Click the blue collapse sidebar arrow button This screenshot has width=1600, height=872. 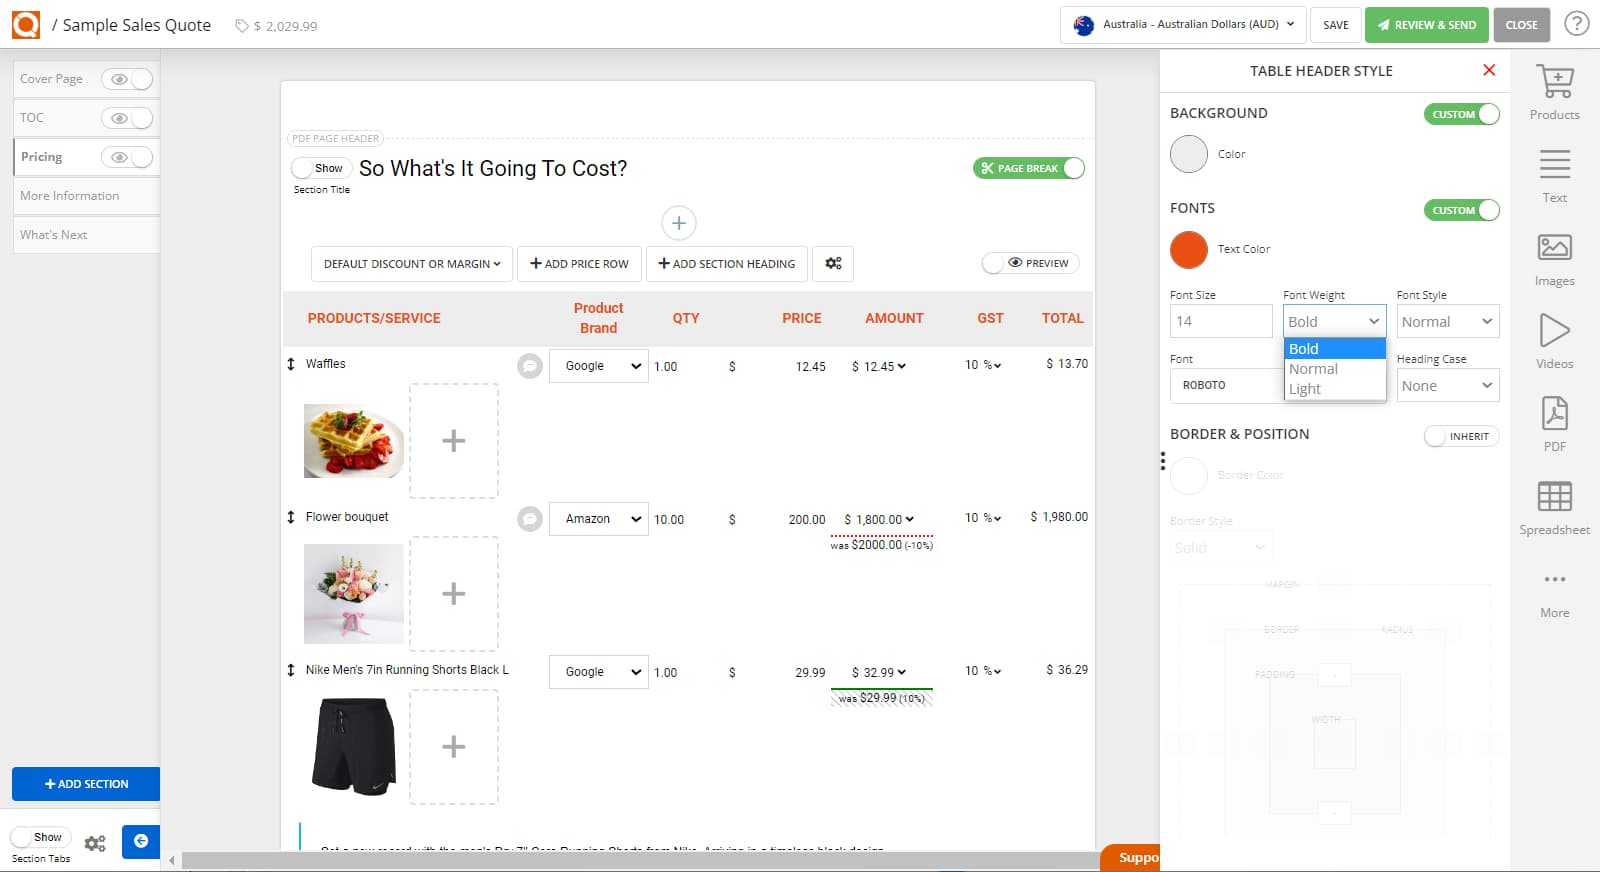click(x=141, y=841)
